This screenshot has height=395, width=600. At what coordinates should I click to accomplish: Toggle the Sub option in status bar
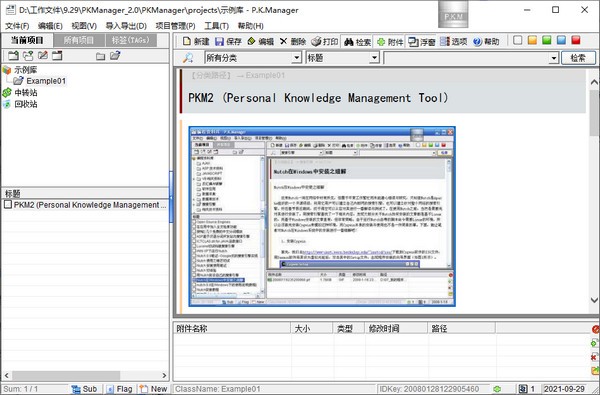pyautogui.click(x=84, y=389)
